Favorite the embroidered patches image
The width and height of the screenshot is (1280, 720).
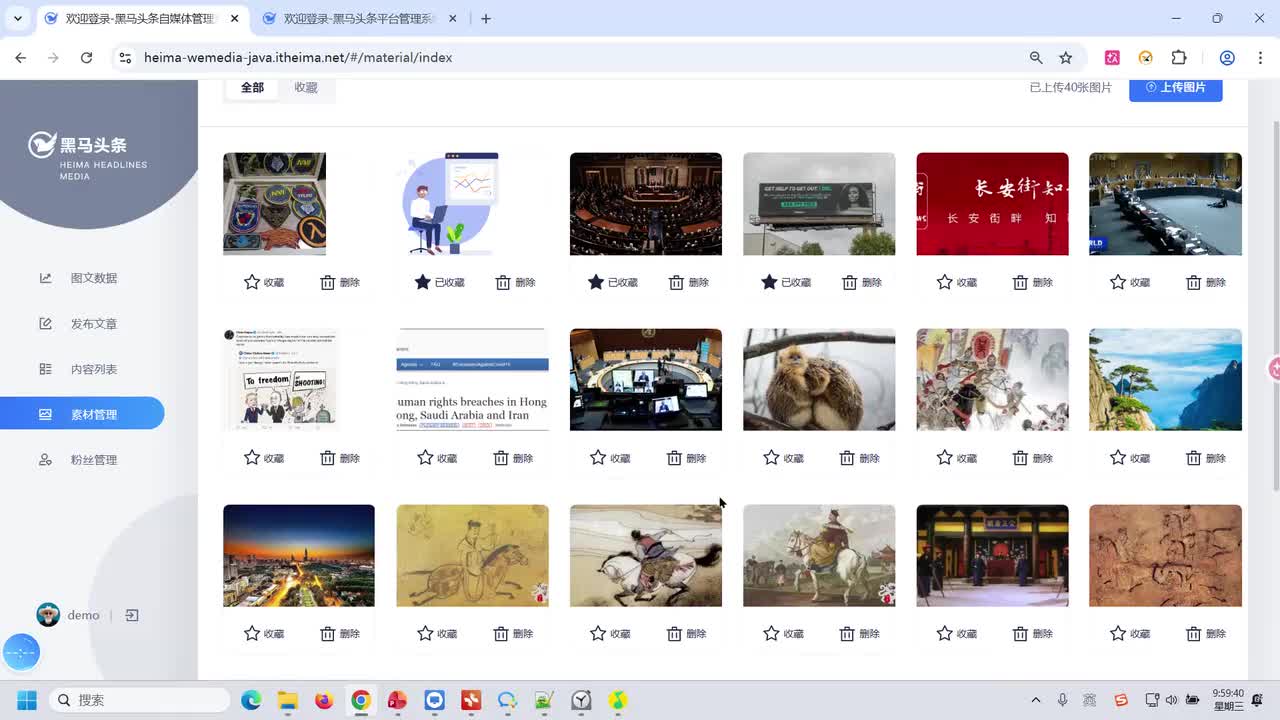click(264, 282)
